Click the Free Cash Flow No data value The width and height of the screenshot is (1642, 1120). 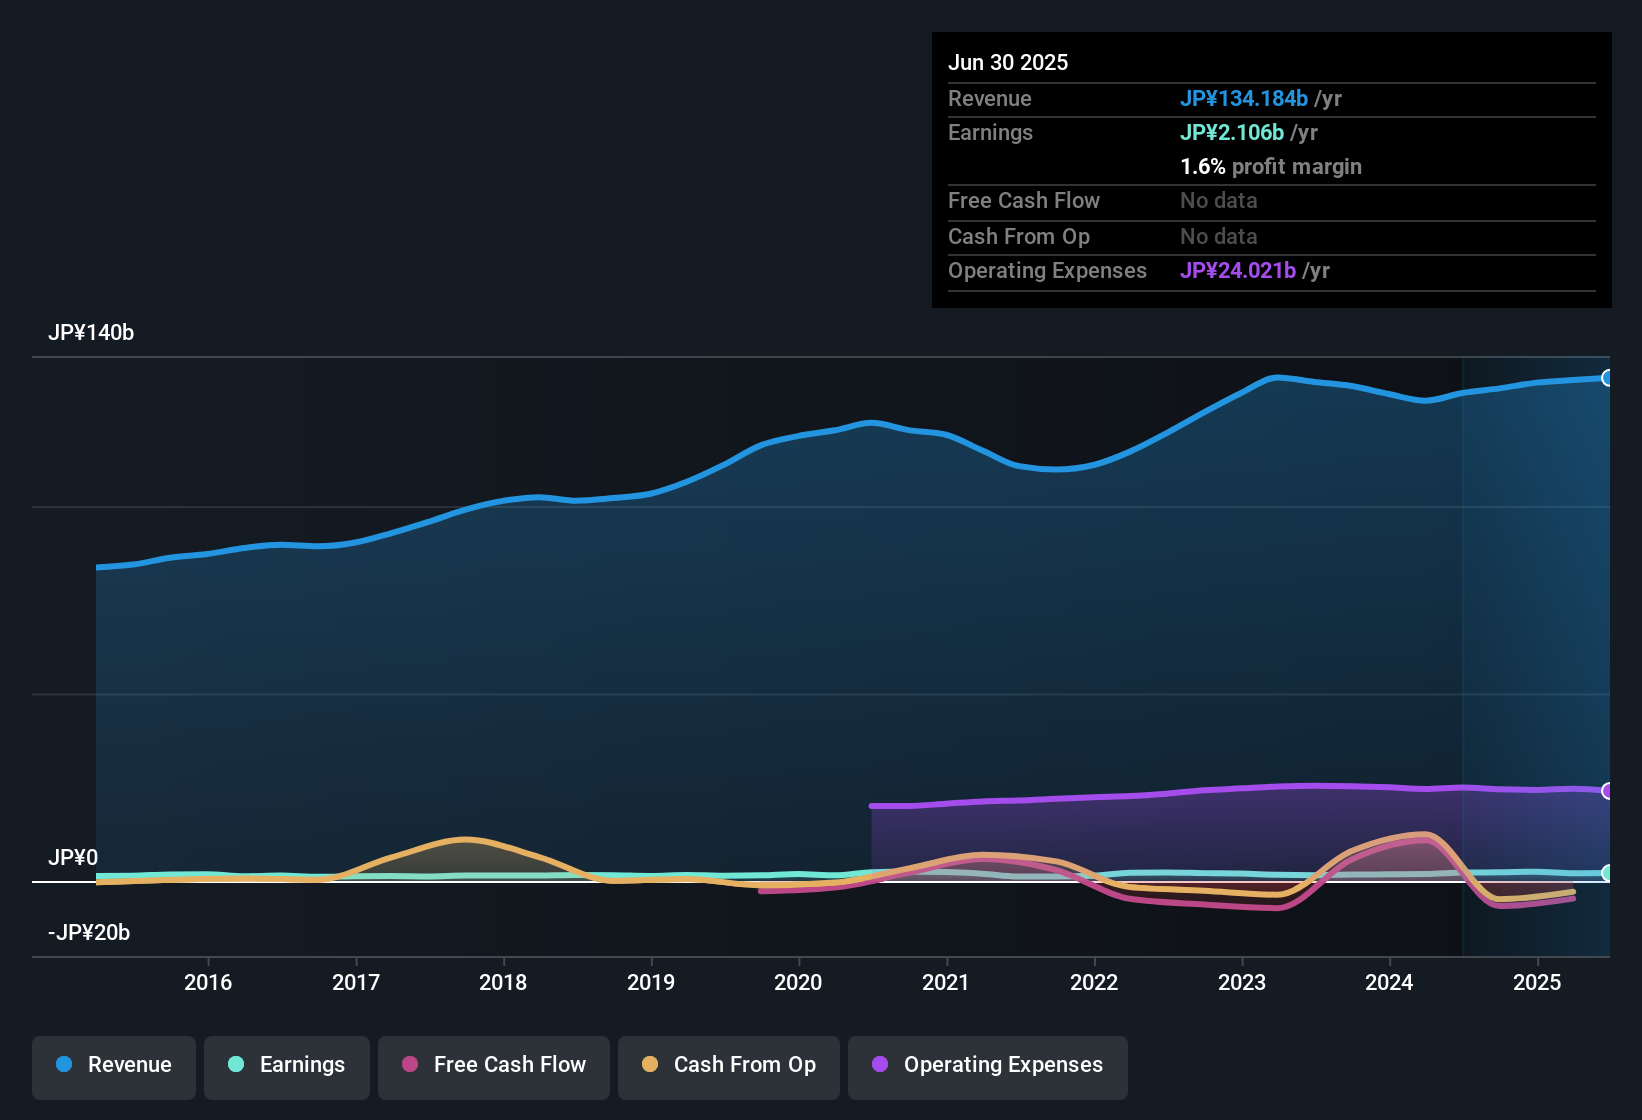coord(1219,200)
